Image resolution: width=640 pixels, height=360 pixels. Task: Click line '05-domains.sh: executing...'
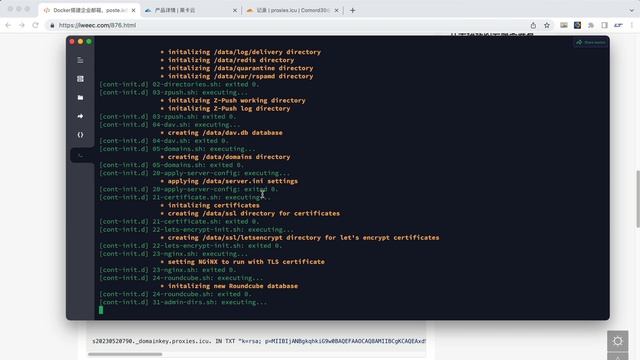[x=177, y=149]
